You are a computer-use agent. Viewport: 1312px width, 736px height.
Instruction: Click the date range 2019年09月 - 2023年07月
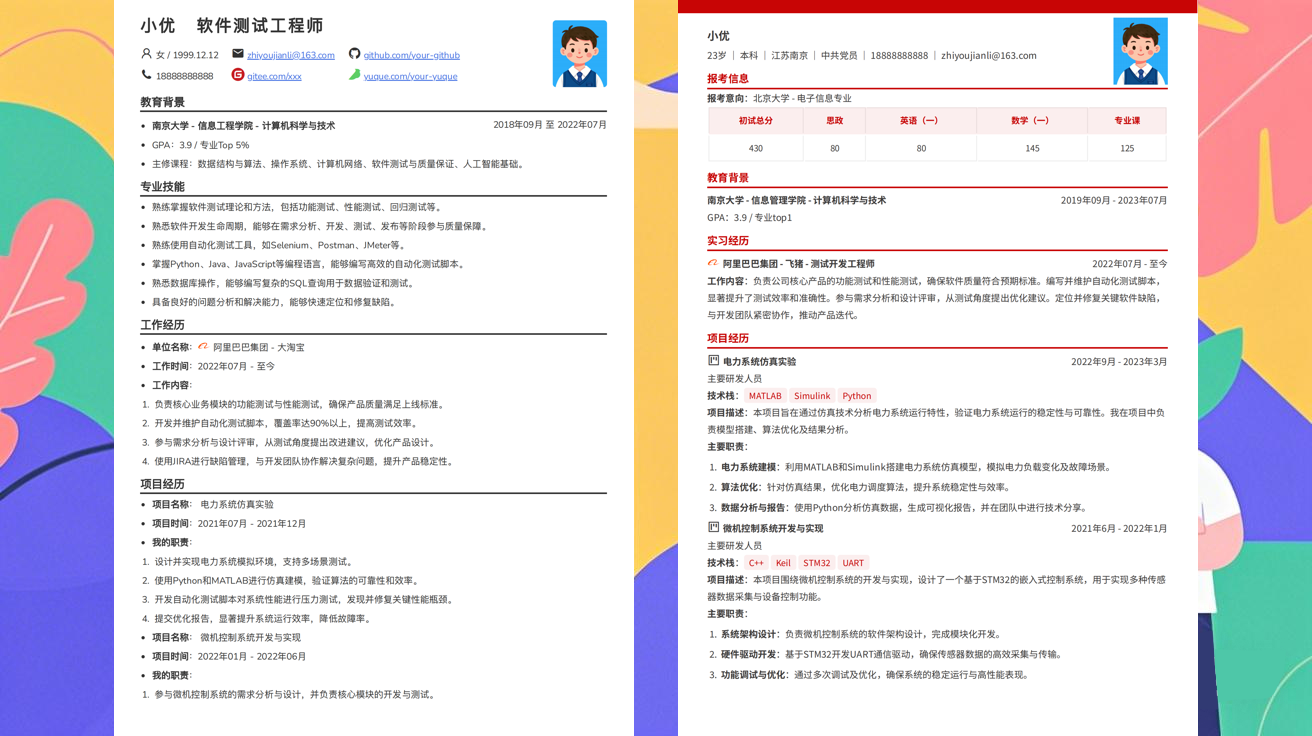tap(1114, 200)
